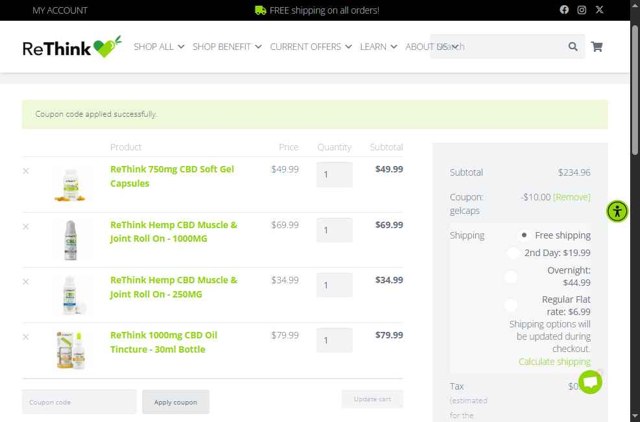Image resolution: width=640 pixels, height=422 pixels.
Task: Open Muscle & Joint Roll On 1000MG link
Action: 173,232
